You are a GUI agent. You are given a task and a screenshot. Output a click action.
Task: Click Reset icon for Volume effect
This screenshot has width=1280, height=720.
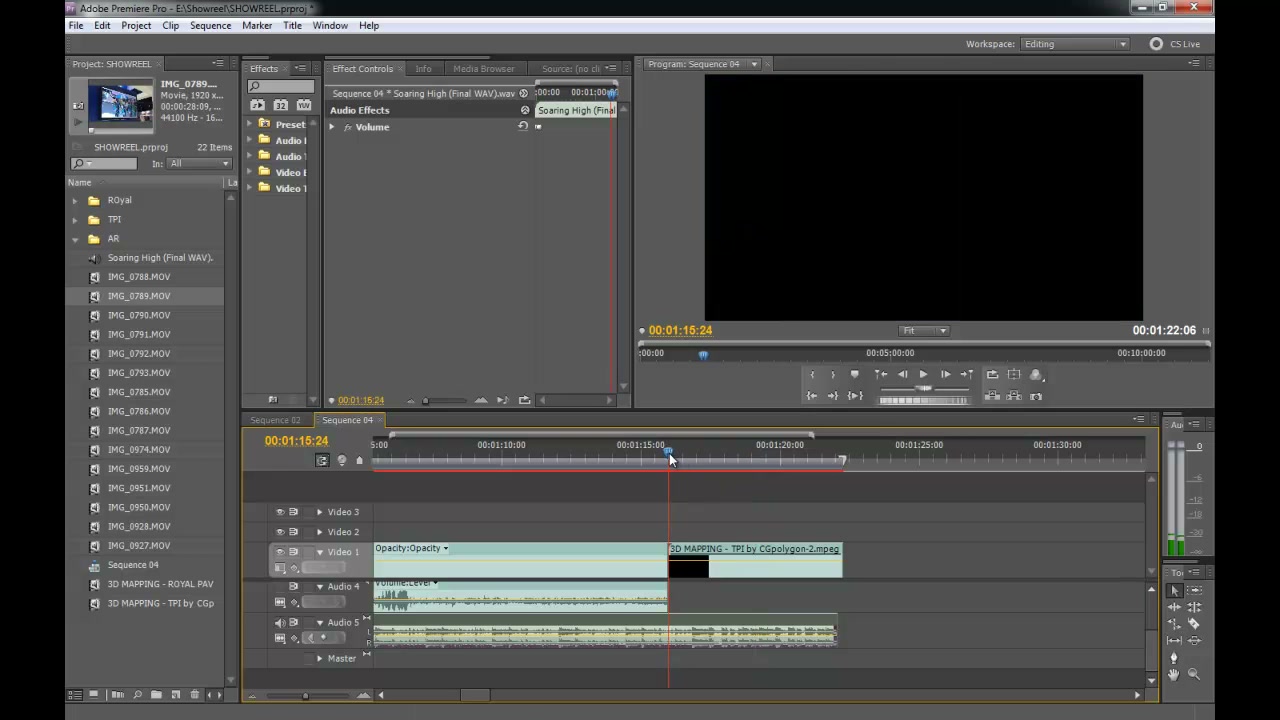click(522, 126)
